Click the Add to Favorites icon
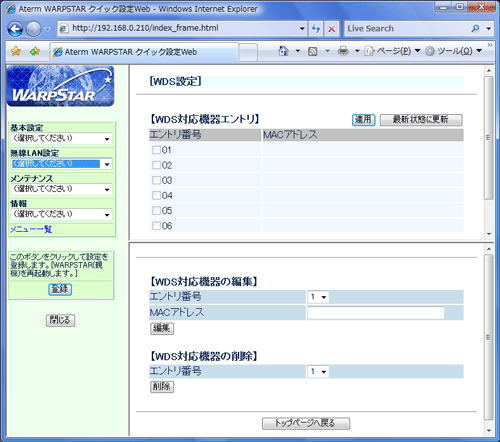 click(35, 51)
